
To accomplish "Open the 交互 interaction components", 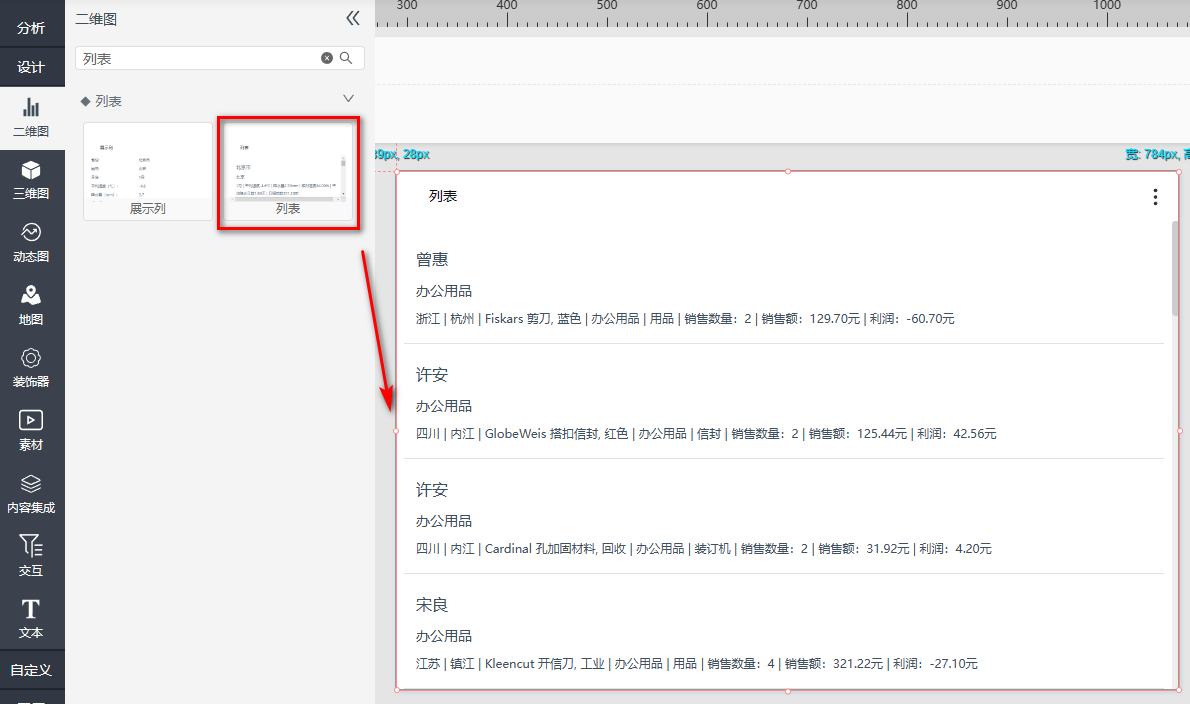I will [31, 557].
